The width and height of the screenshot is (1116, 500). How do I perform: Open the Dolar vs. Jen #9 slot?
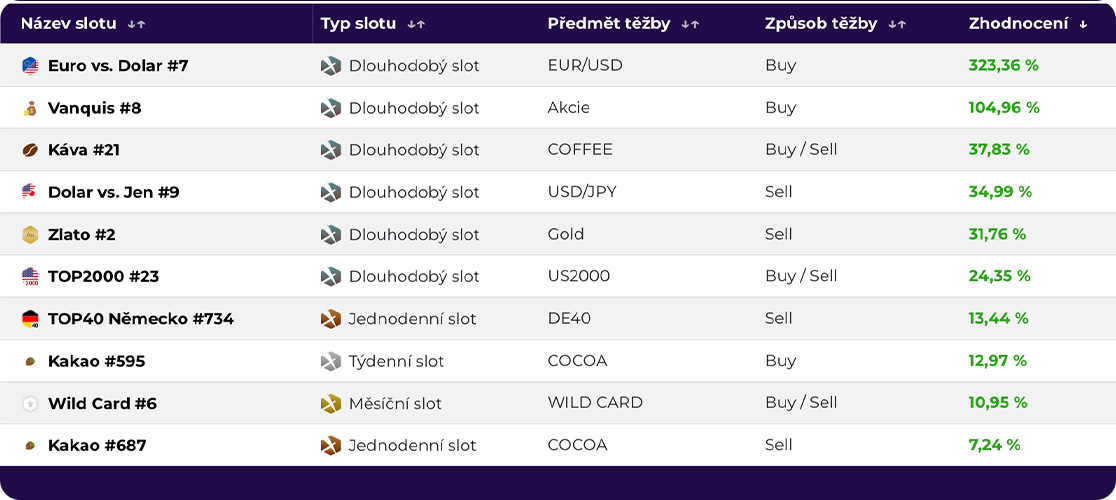(x=114, y=192)
